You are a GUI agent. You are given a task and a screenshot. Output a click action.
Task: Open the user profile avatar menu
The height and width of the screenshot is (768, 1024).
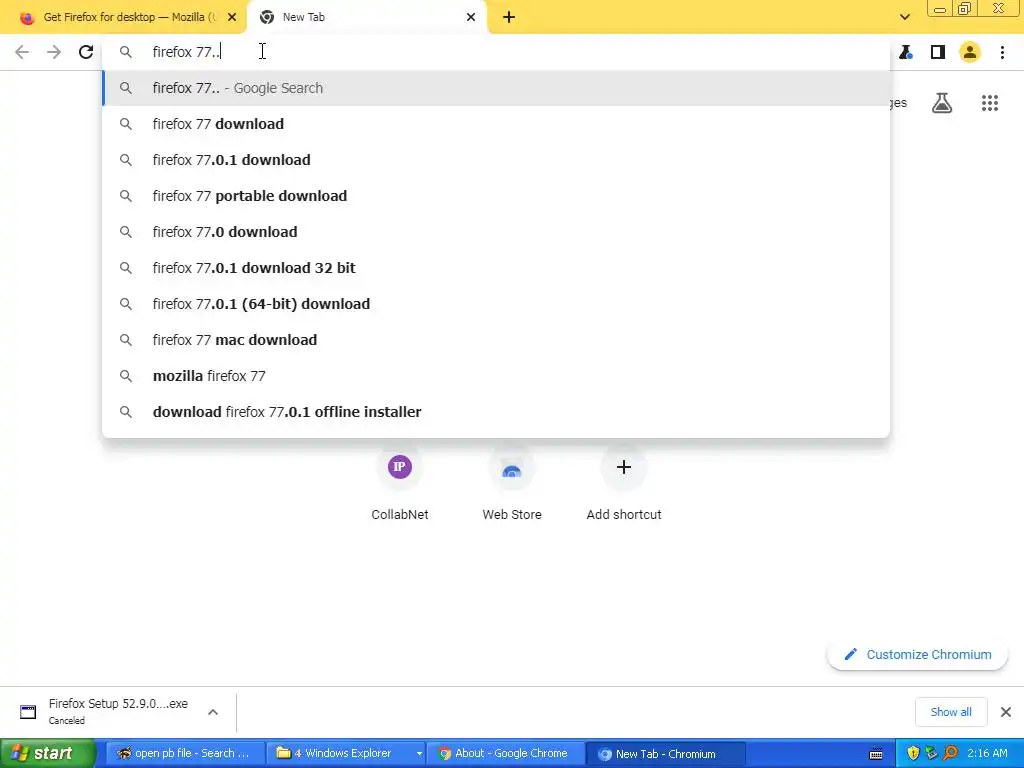tap(970, 52)
